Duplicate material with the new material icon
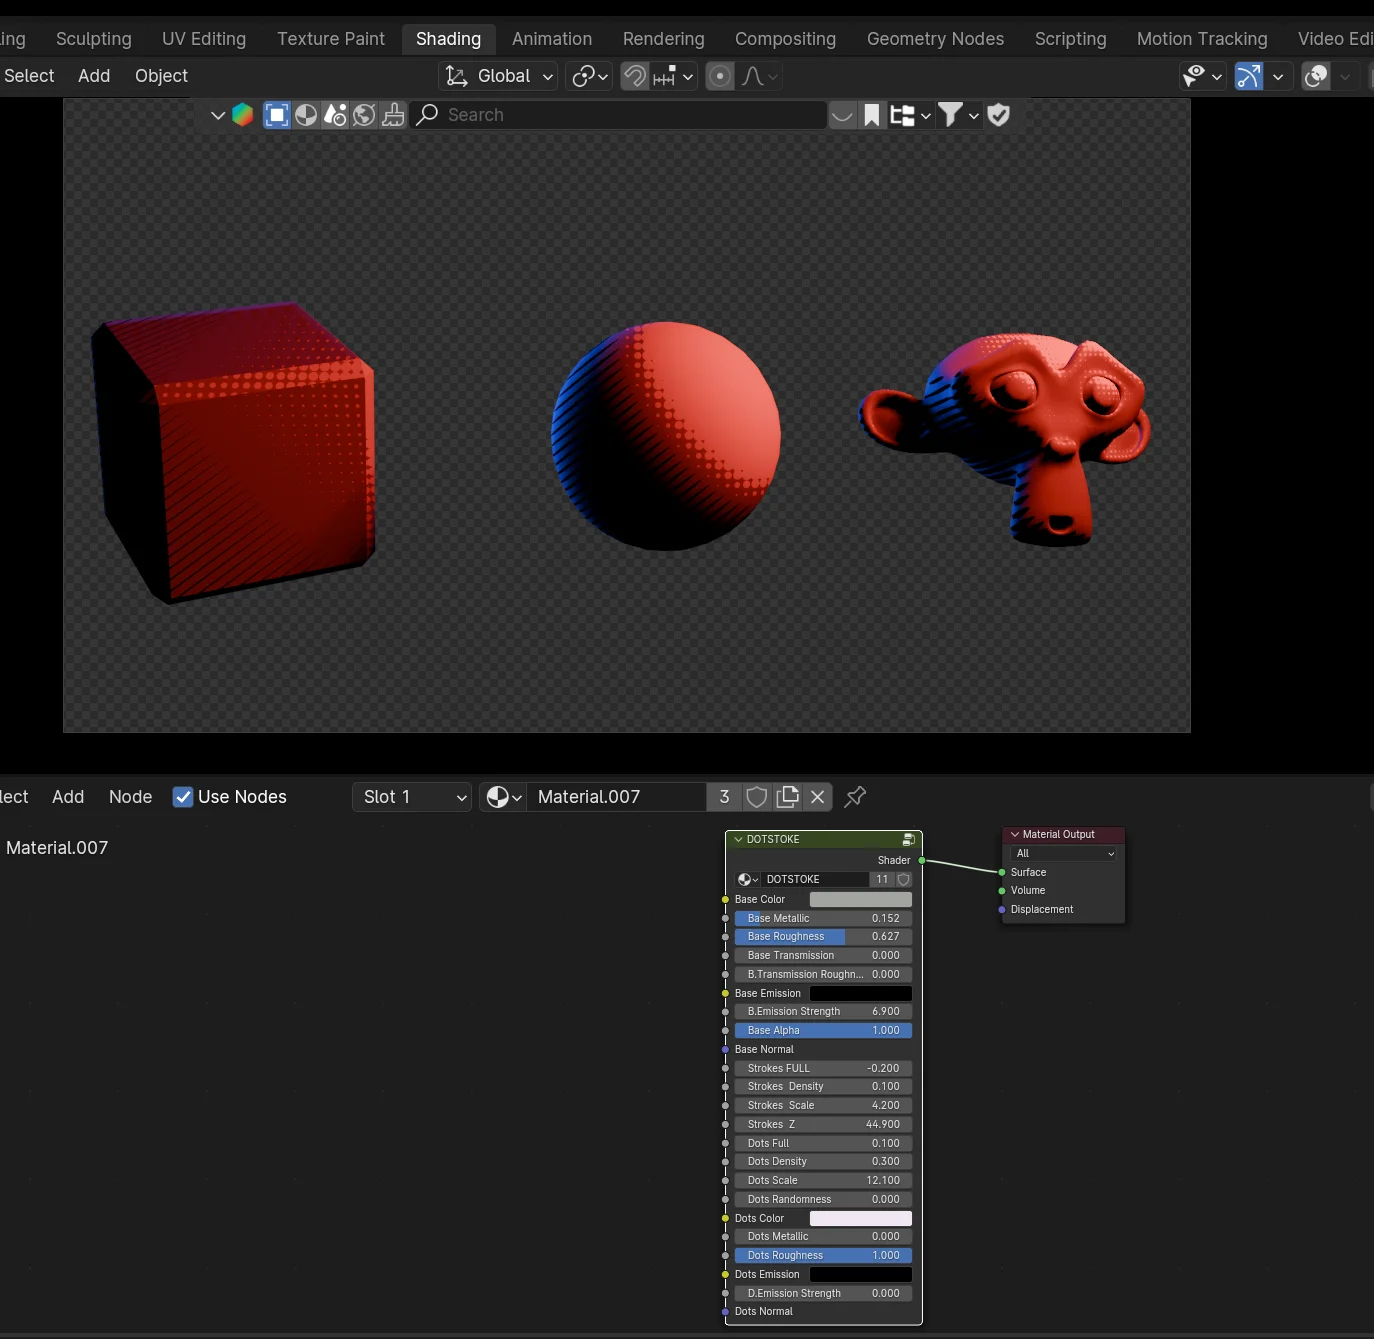This screenshot has height=1339, width=1374. tap(788, 797)
